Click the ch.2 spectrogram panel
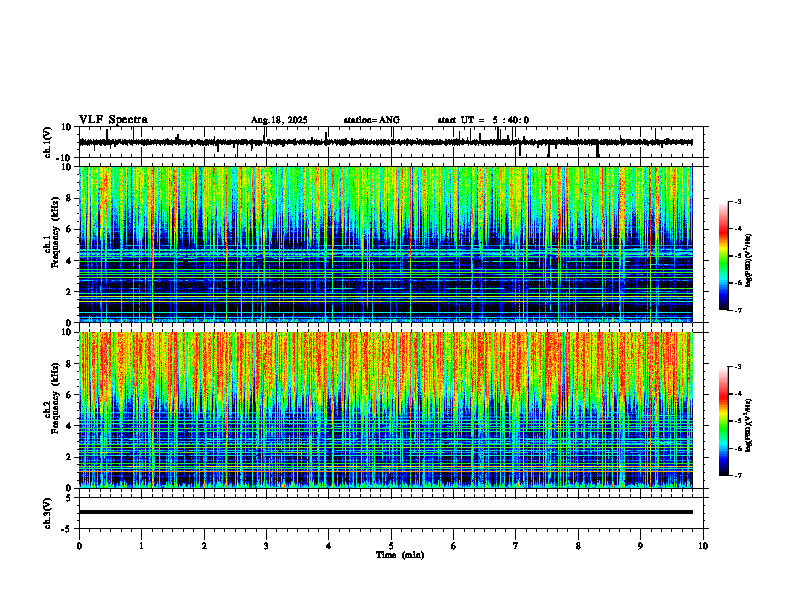Viewport: 792px width, 612px height. click(x=385, y=410)
